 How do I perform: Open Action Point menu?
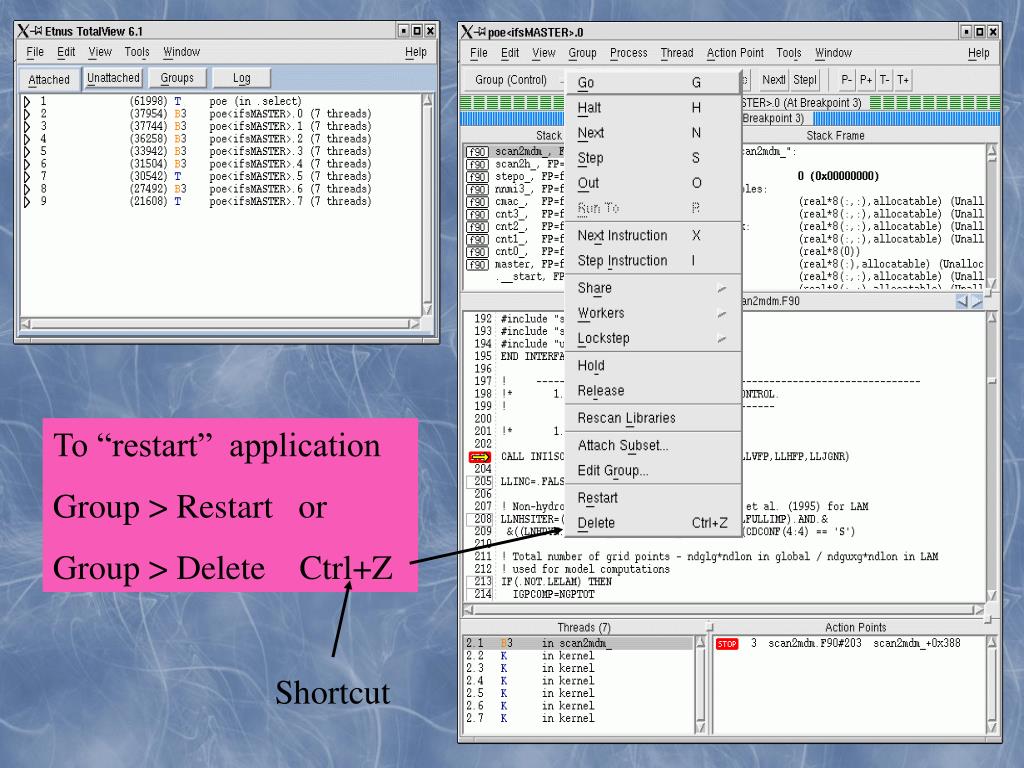[735, 53]
